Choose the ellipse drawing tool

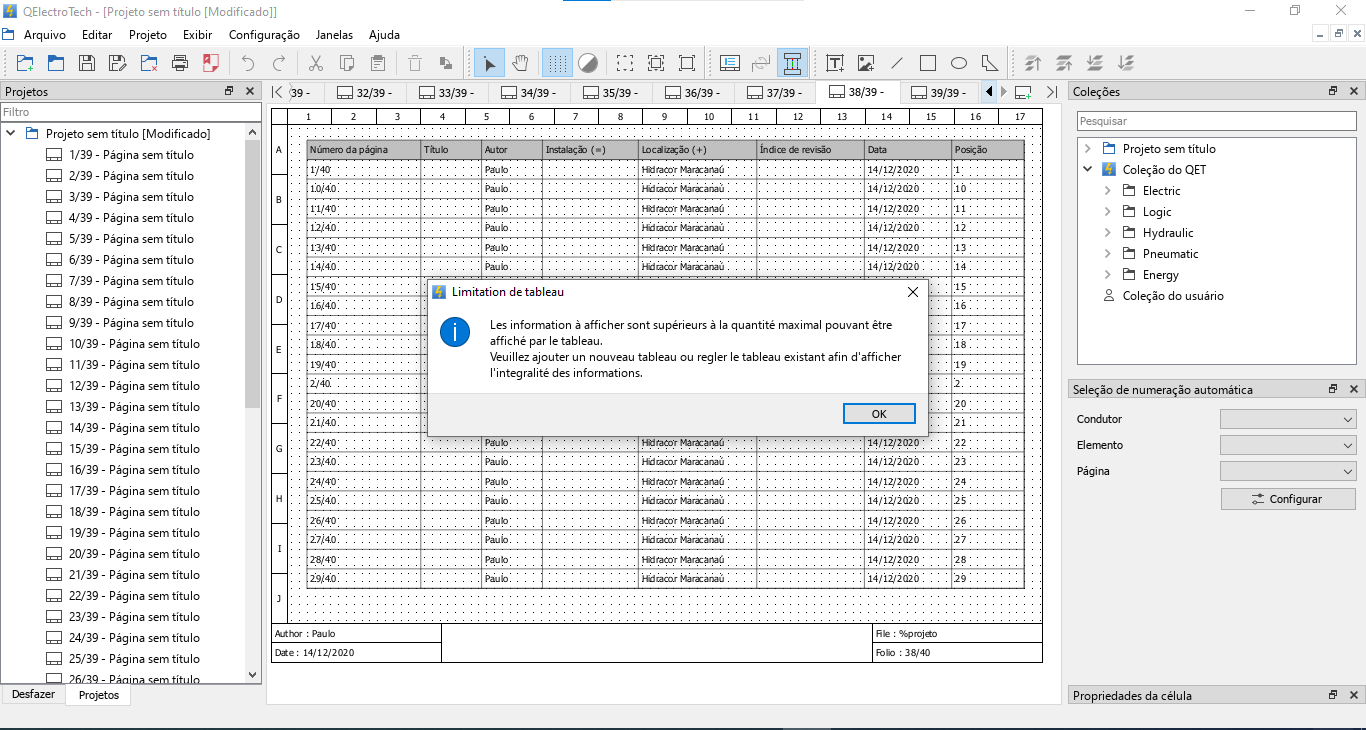click(958, 63)
